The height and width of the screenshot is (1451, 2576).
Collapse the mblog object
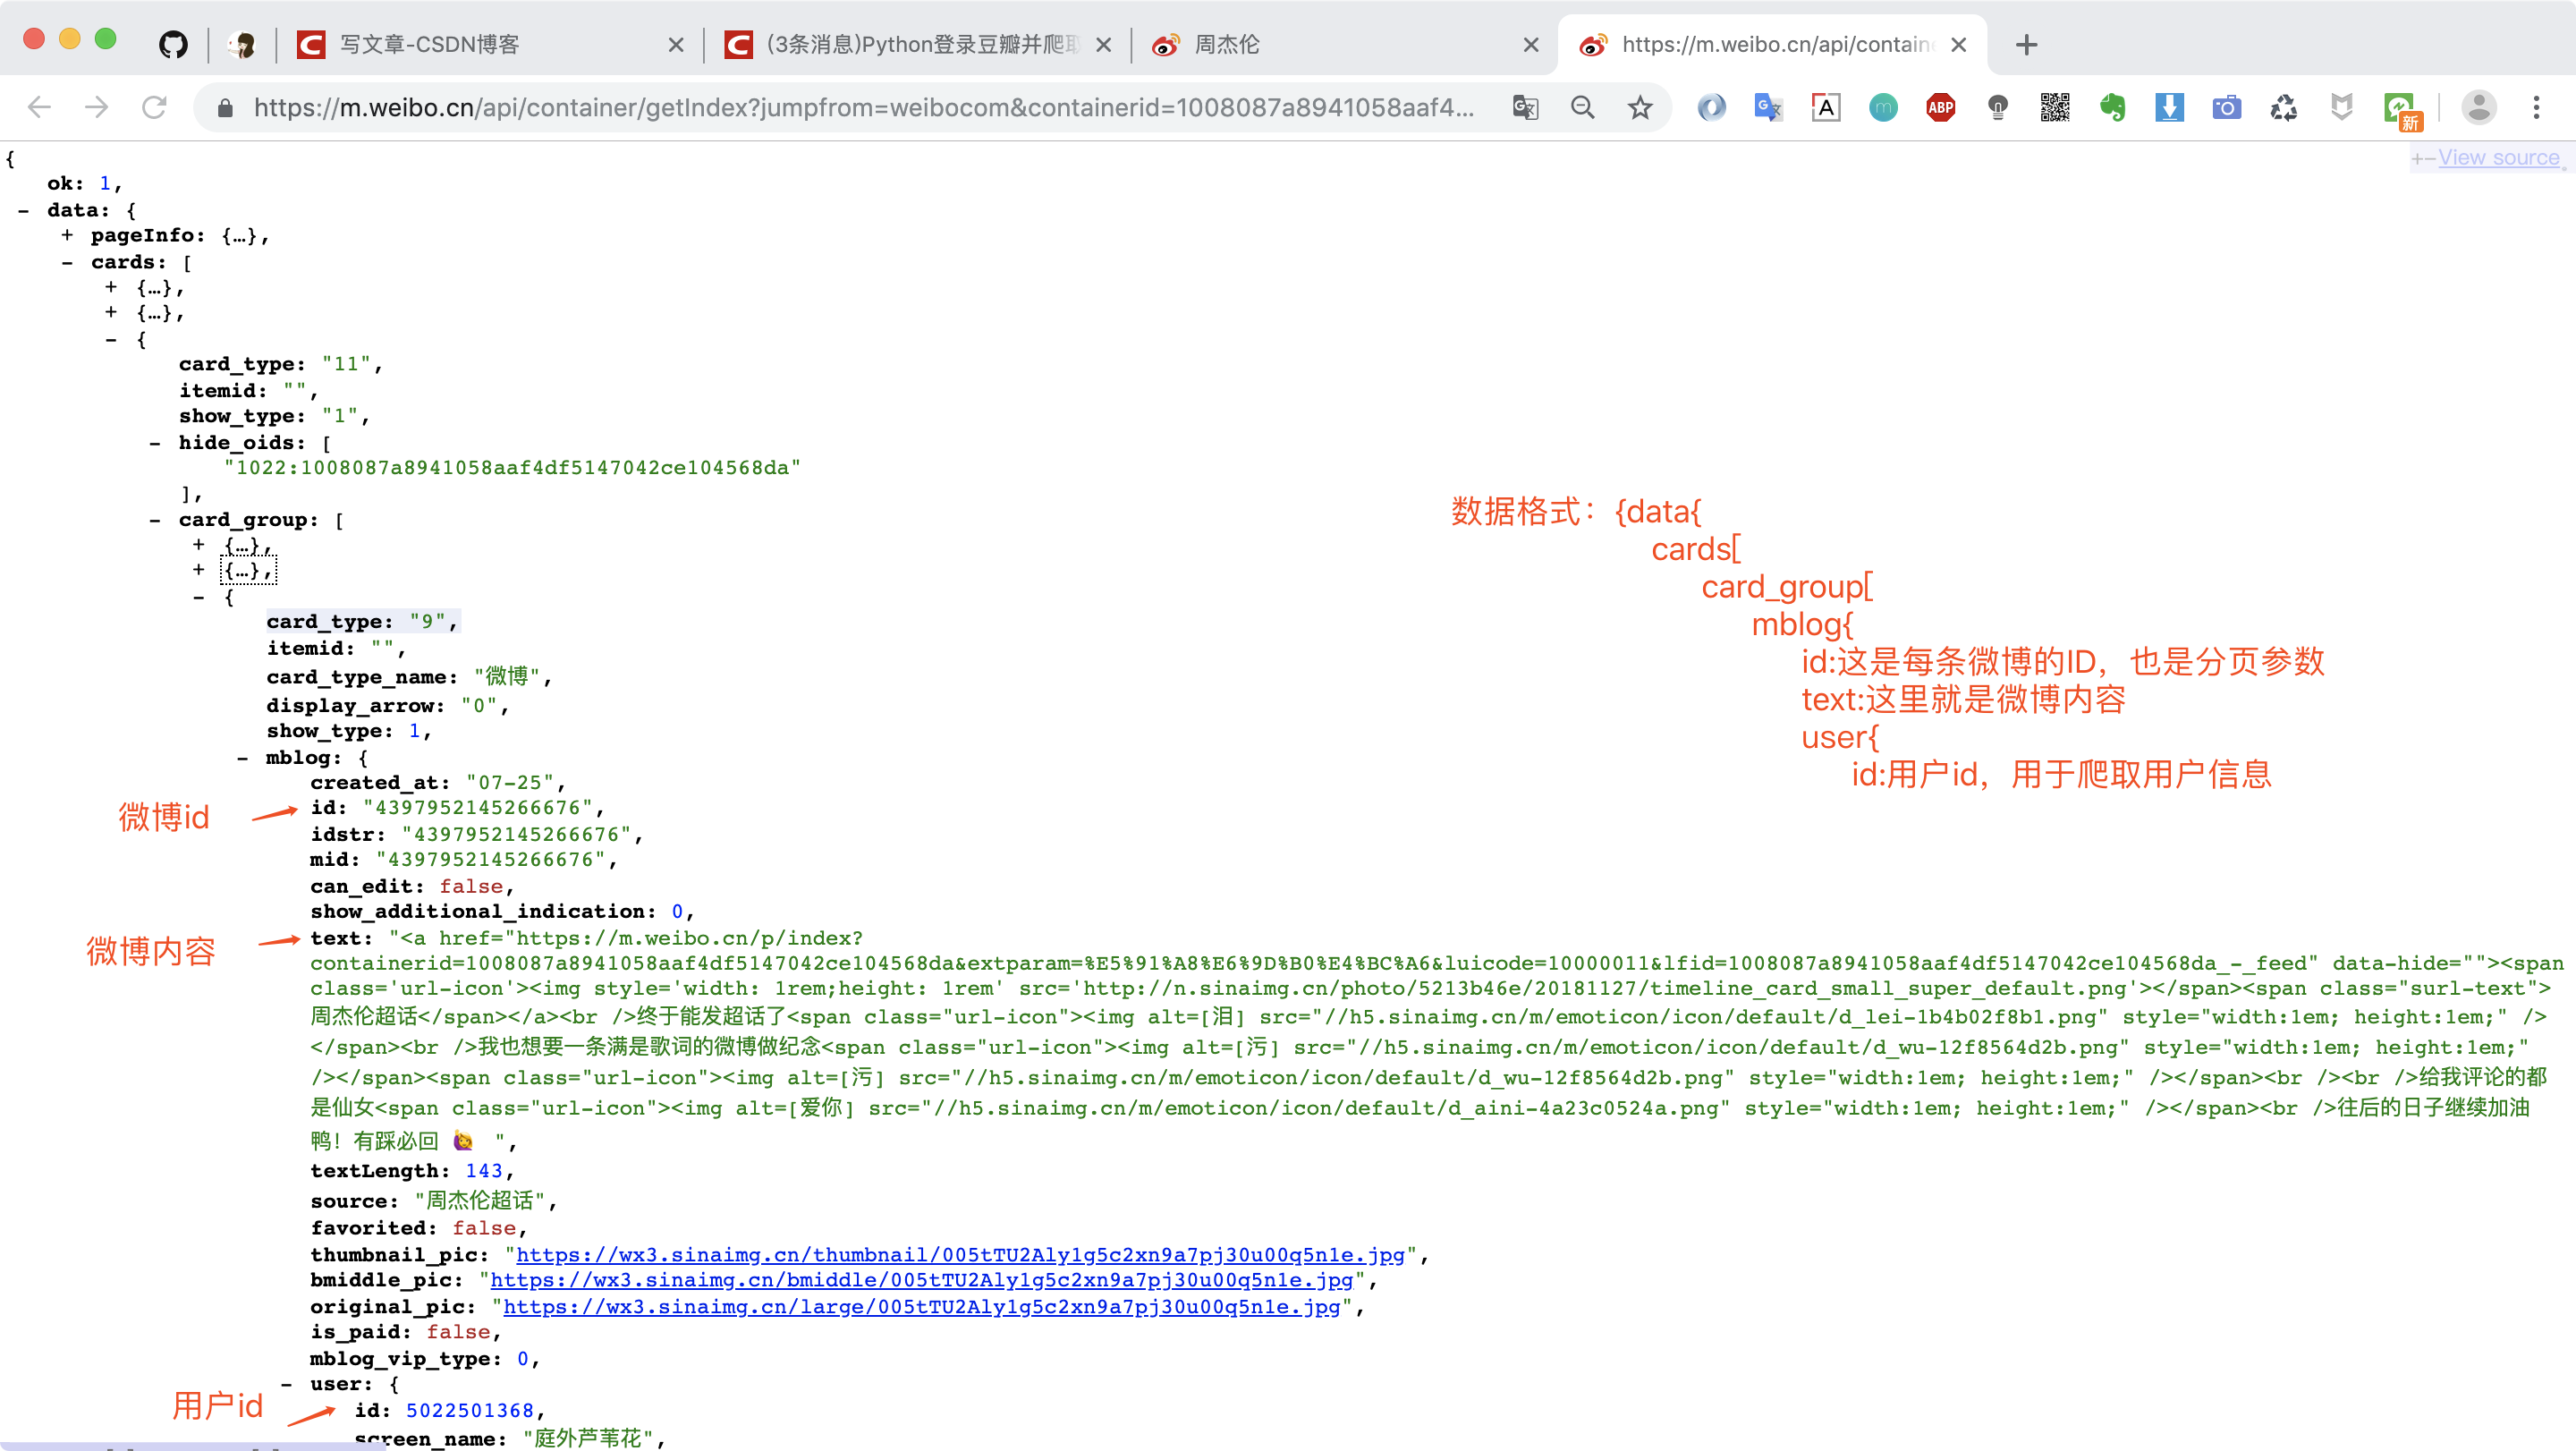coord(243,758)
